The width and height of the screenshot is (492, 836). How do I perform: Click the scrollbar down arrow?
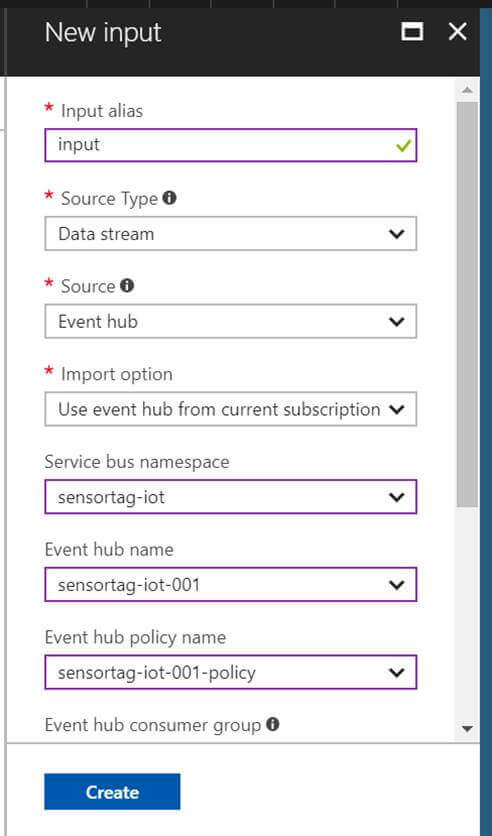(x=467, y=729)
